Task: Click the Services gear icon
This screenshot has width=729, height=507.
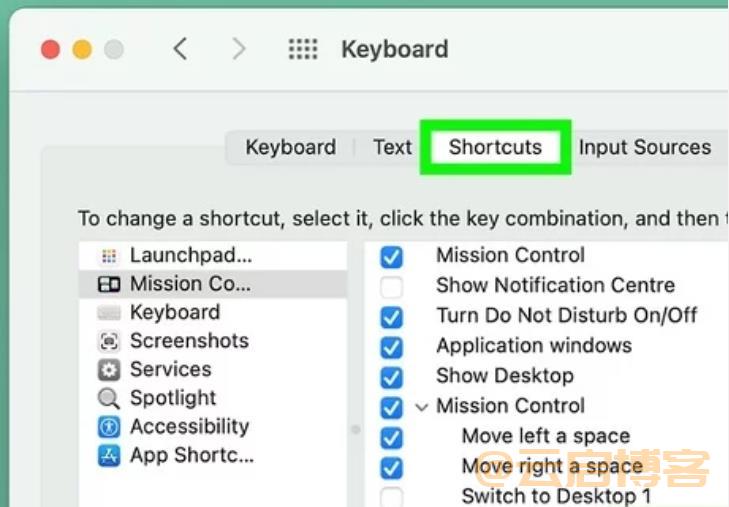Action: [109, 370]
